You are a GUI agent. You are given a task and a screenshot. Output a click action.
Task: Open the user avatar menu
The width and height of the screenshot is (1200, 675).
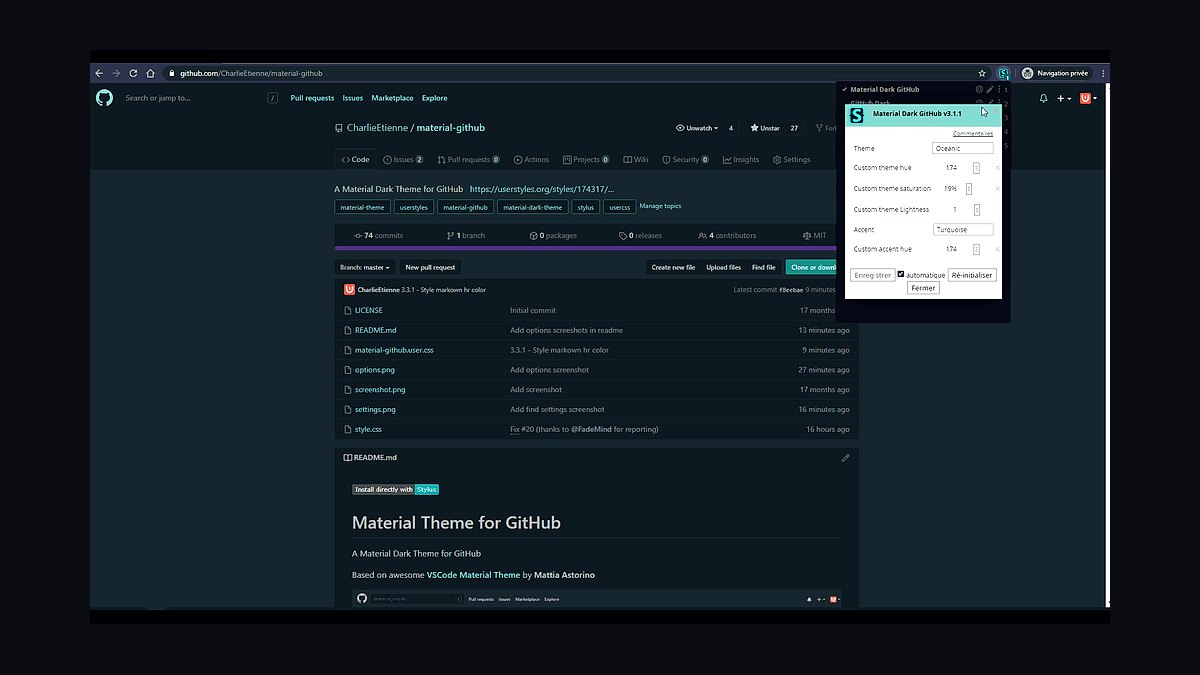(x=1088, y=98)
